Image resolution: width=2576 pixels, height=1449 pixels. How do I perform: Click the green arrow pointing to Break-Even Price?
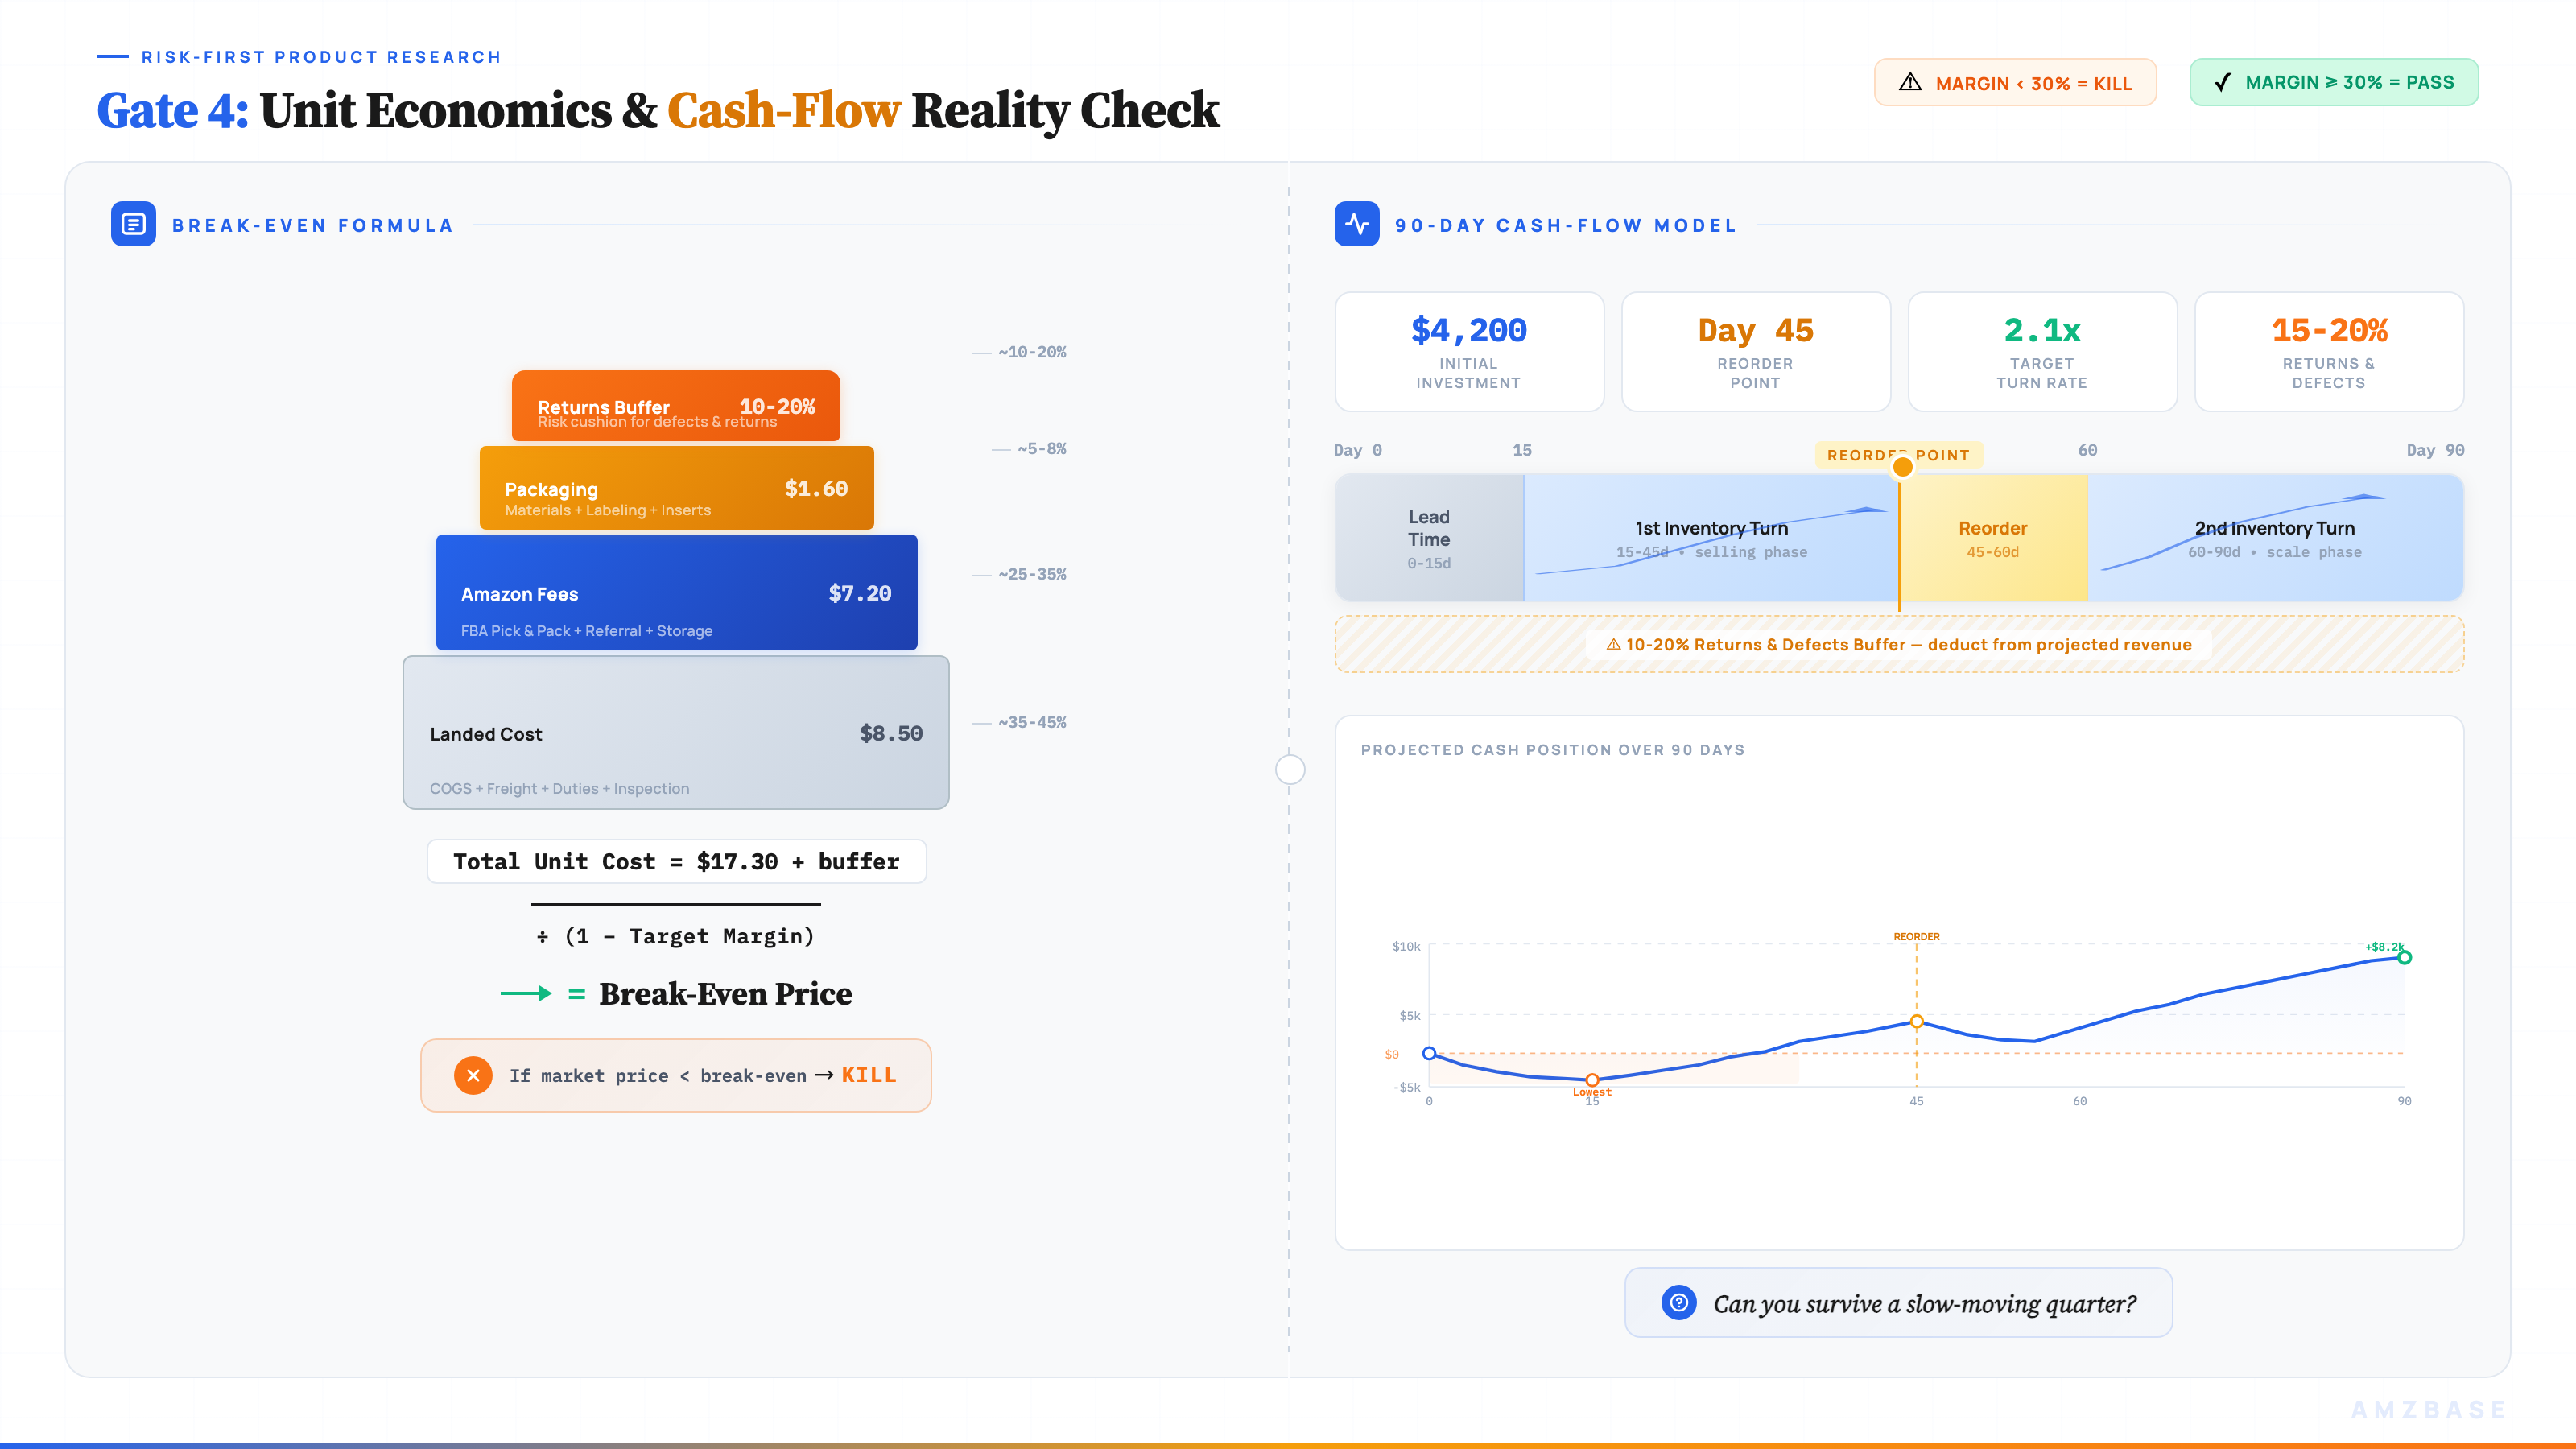pos(527,993)
